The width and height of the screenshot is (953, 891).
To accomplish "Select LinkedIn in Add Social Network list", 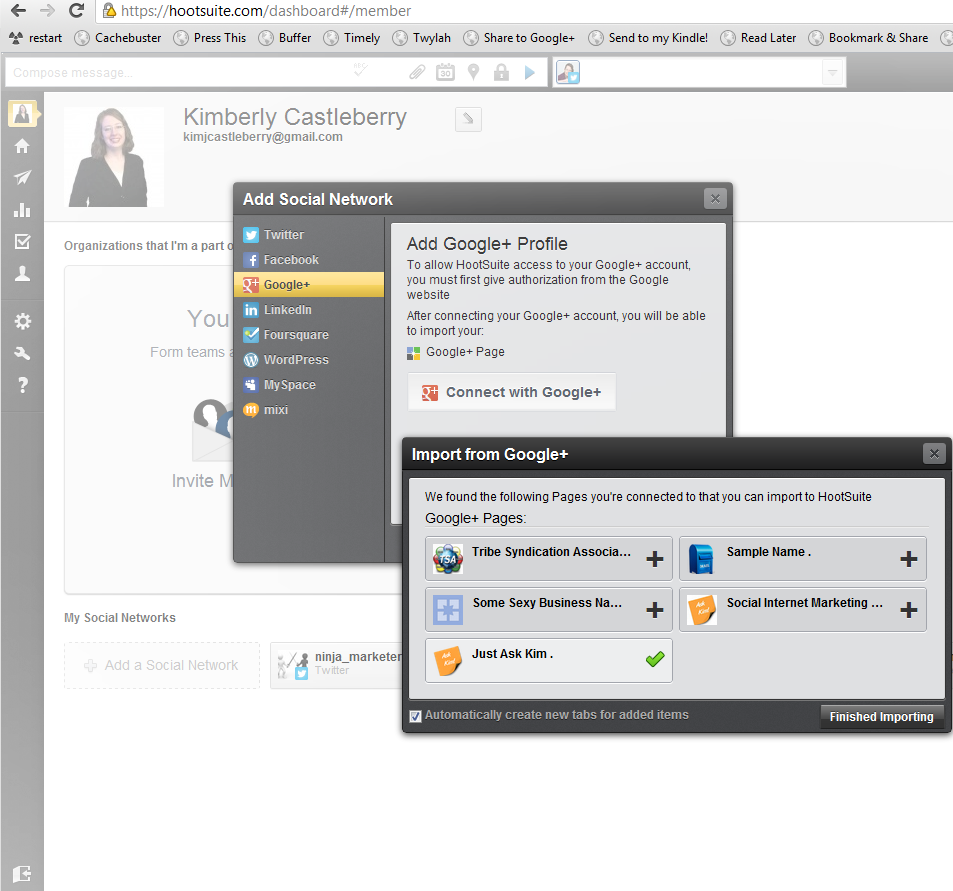I will pos(309,309).
